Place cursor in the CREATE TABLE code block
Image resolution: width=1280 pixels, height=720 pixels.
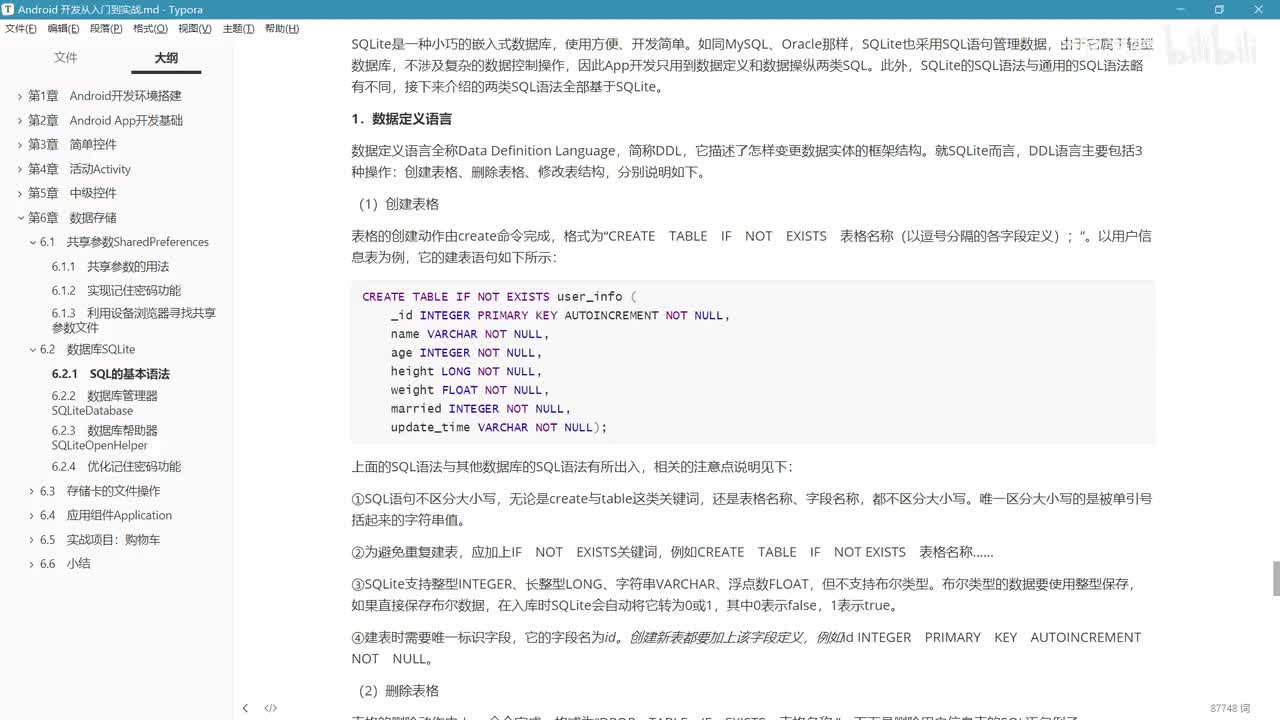click(x=753, y=362)
